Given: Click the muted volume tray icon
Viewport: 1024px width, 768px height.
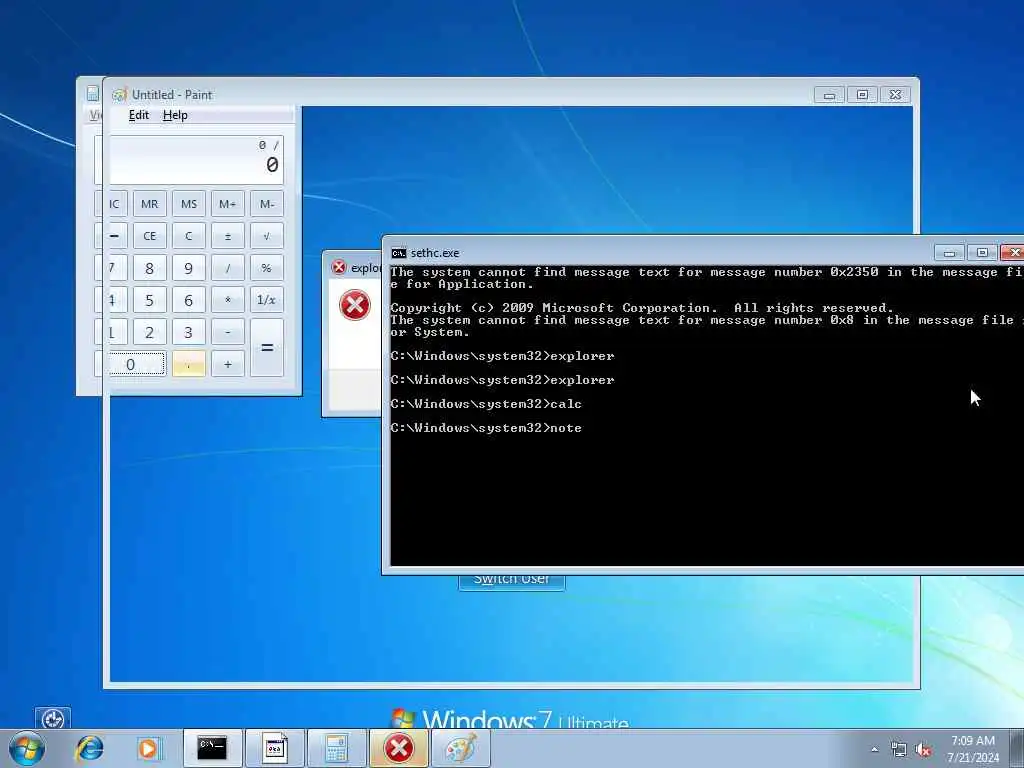Looking at the screenshot, I should point(923,749).
